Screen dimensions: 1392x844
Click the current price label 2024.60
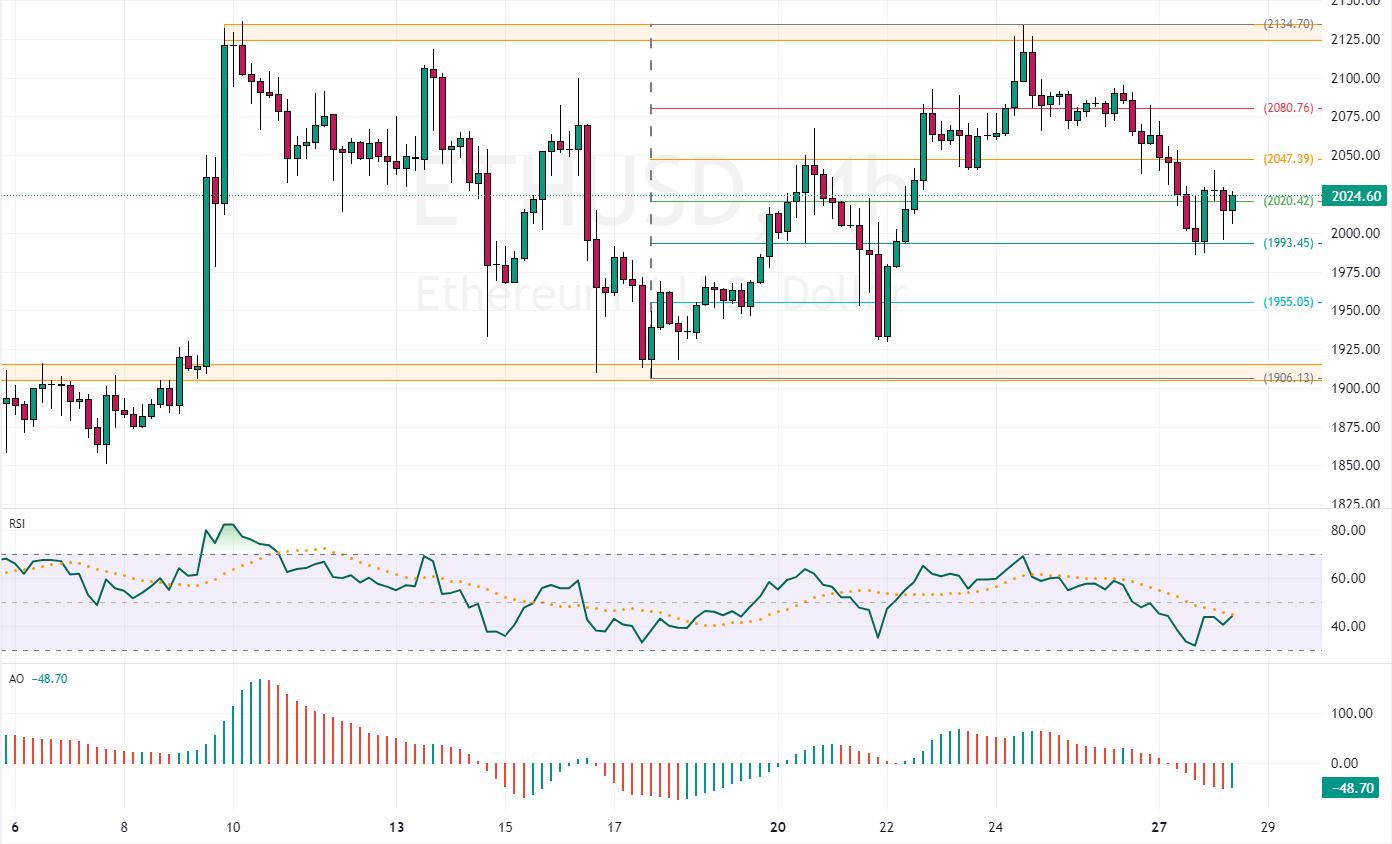pos(1355,196)
